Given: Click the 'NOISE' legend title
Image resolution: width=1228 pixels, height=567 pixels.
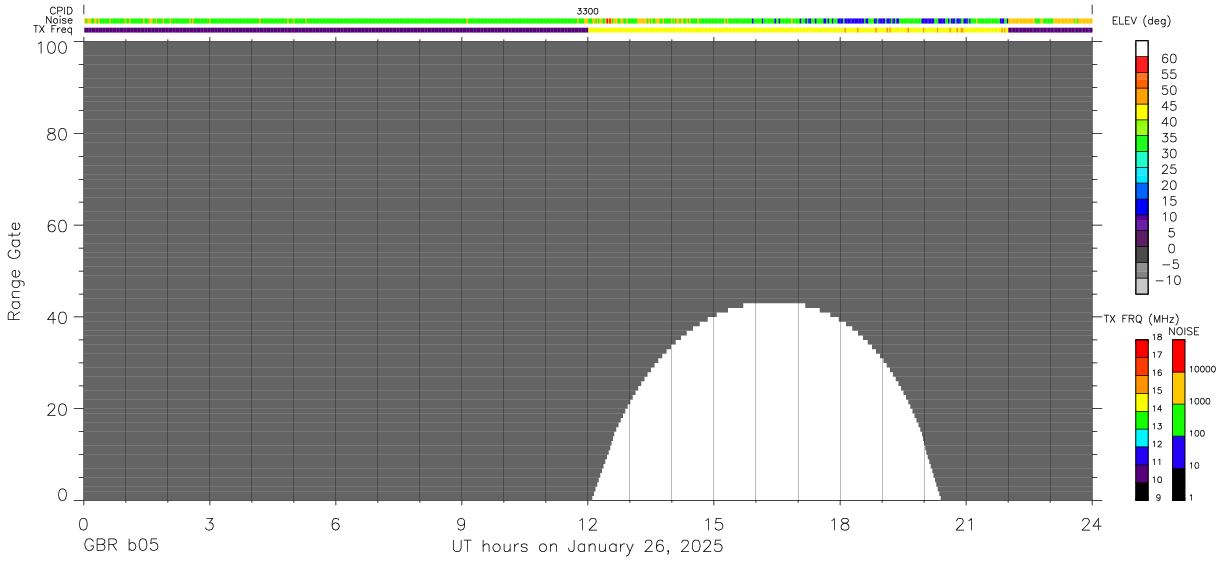Looking at the screenshot, I should pos(1184,331).
